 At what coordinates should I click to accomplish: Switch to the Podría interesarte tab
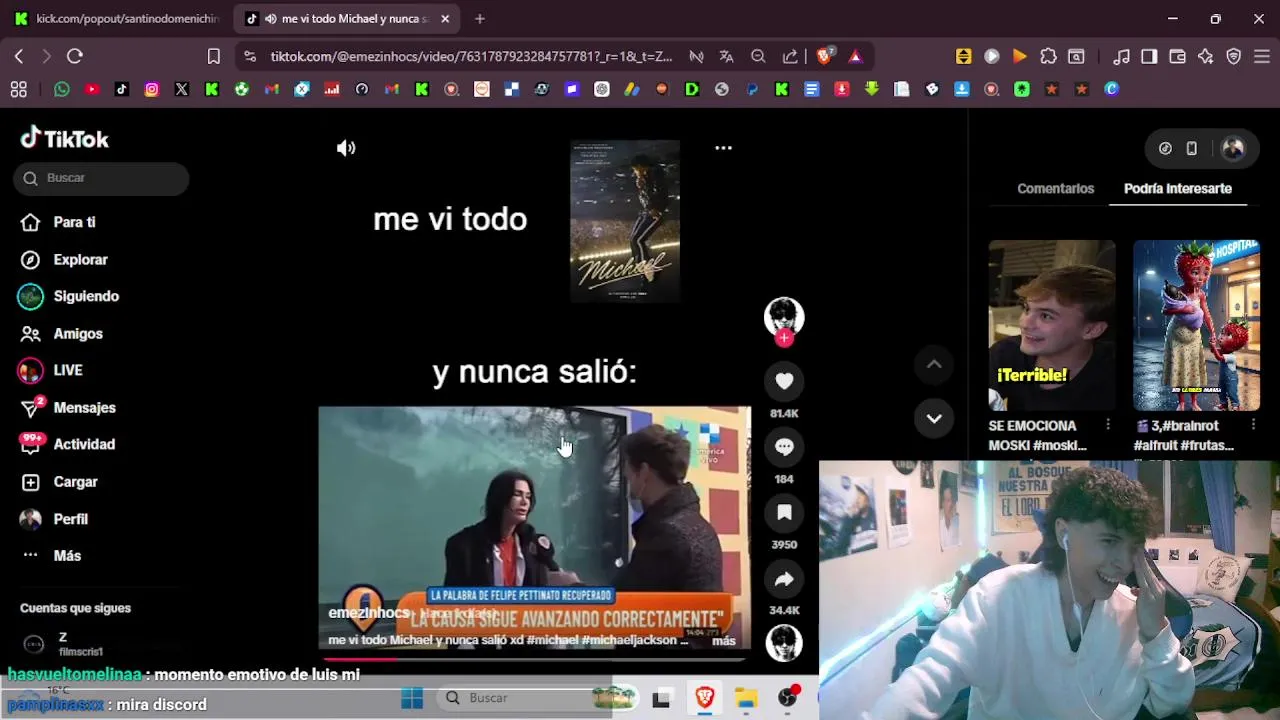1177,188
